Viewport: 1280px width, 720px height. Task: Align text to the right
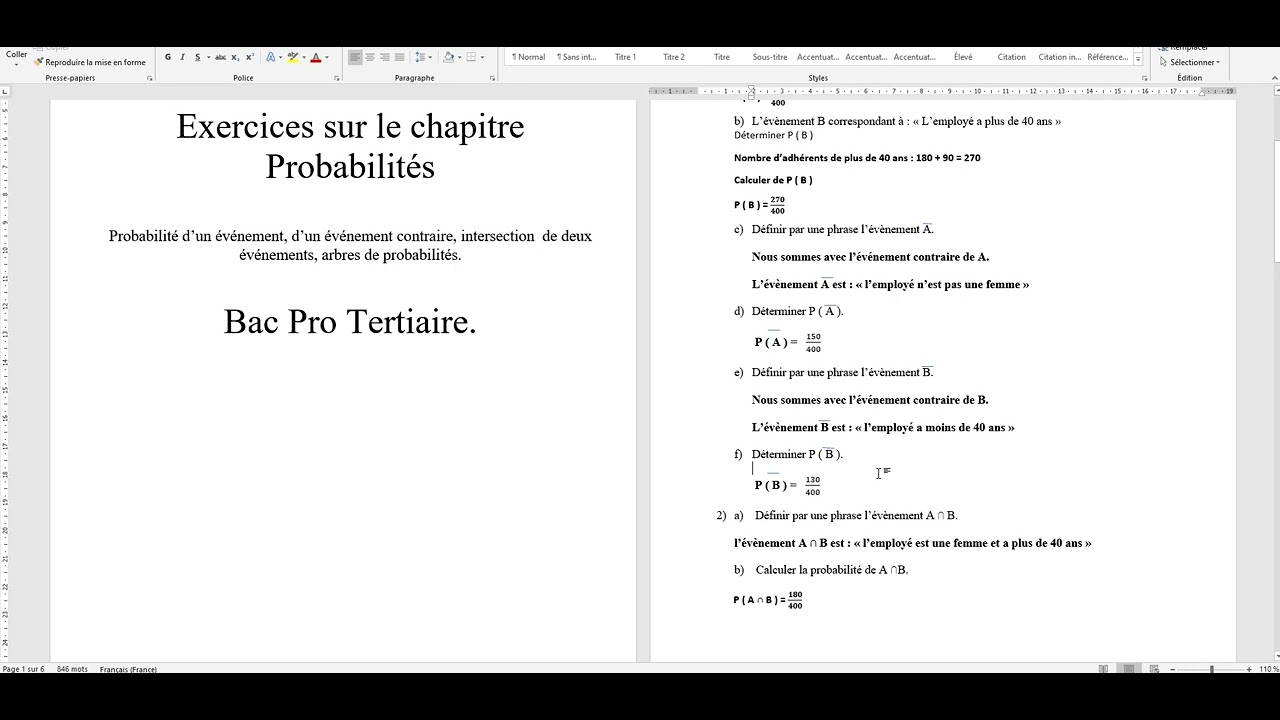click(385, 57)
